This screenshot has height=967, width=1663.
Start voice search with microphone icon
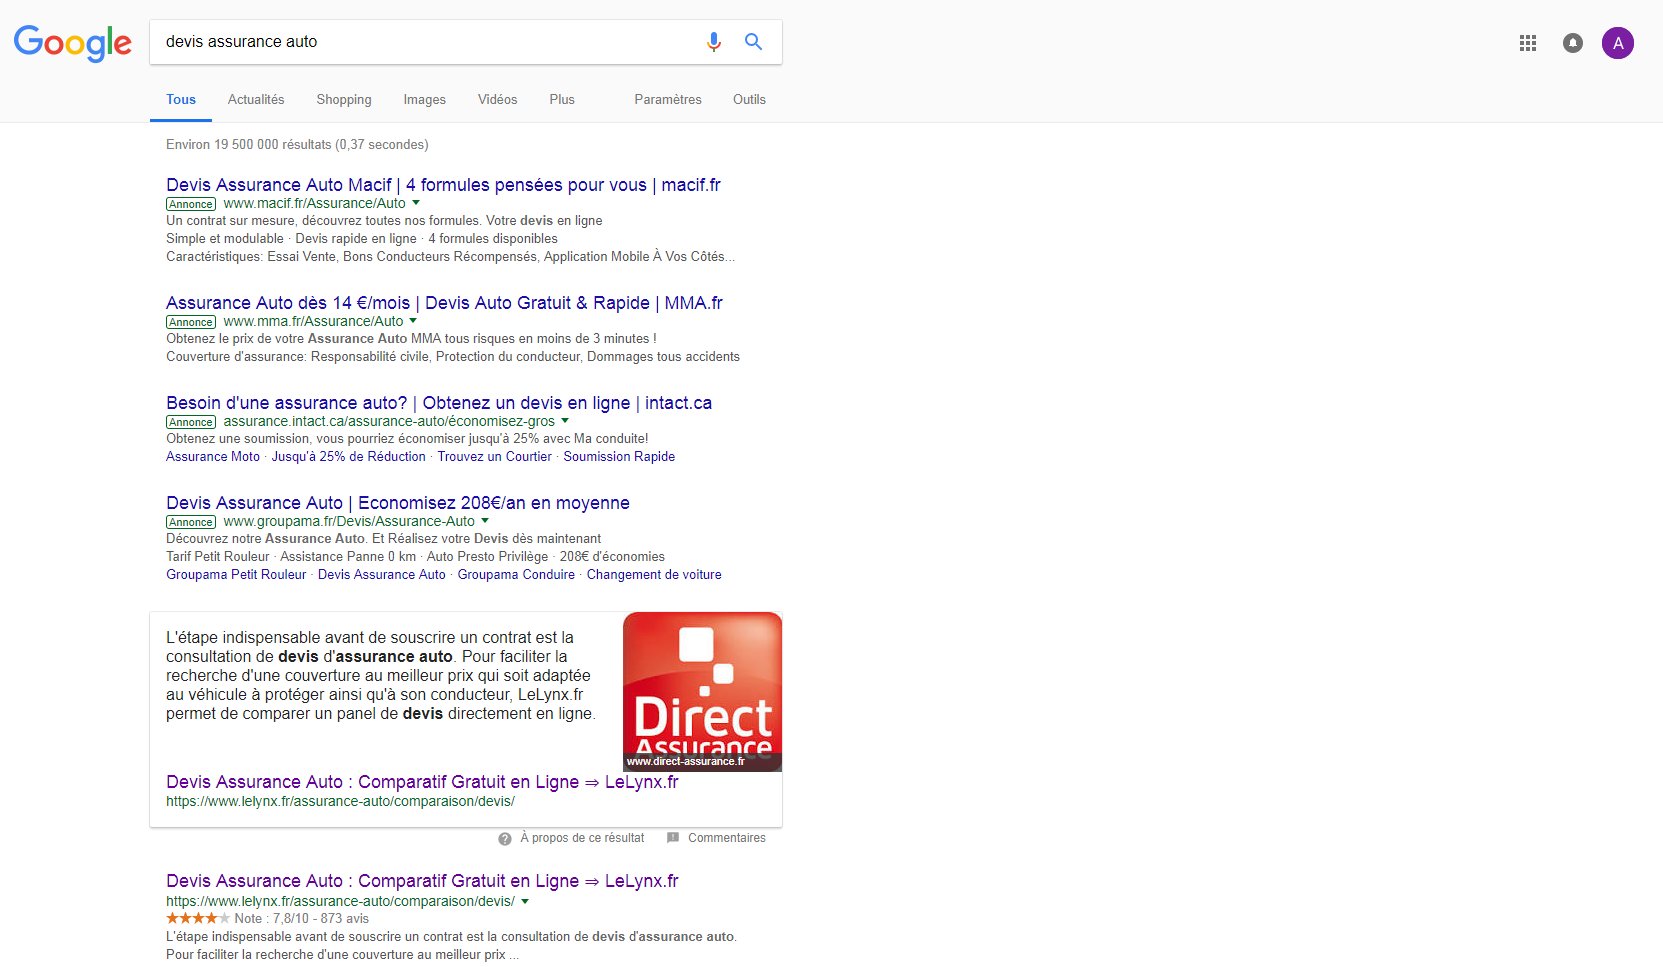click(x=713, y=42)
